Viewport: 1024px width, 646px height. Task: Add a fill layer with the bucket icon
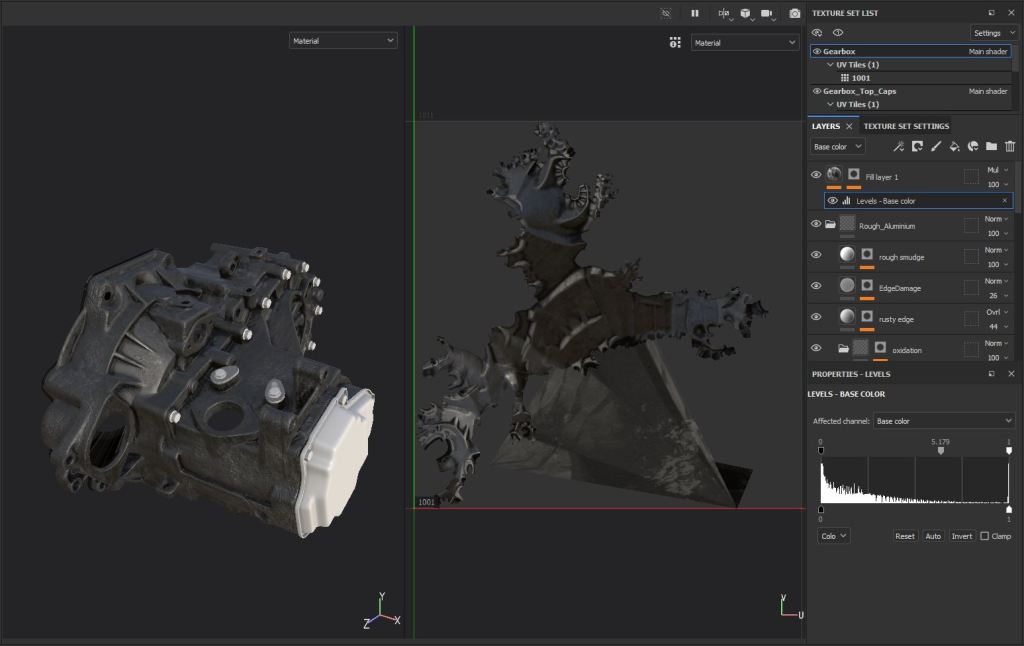point(954,147)
